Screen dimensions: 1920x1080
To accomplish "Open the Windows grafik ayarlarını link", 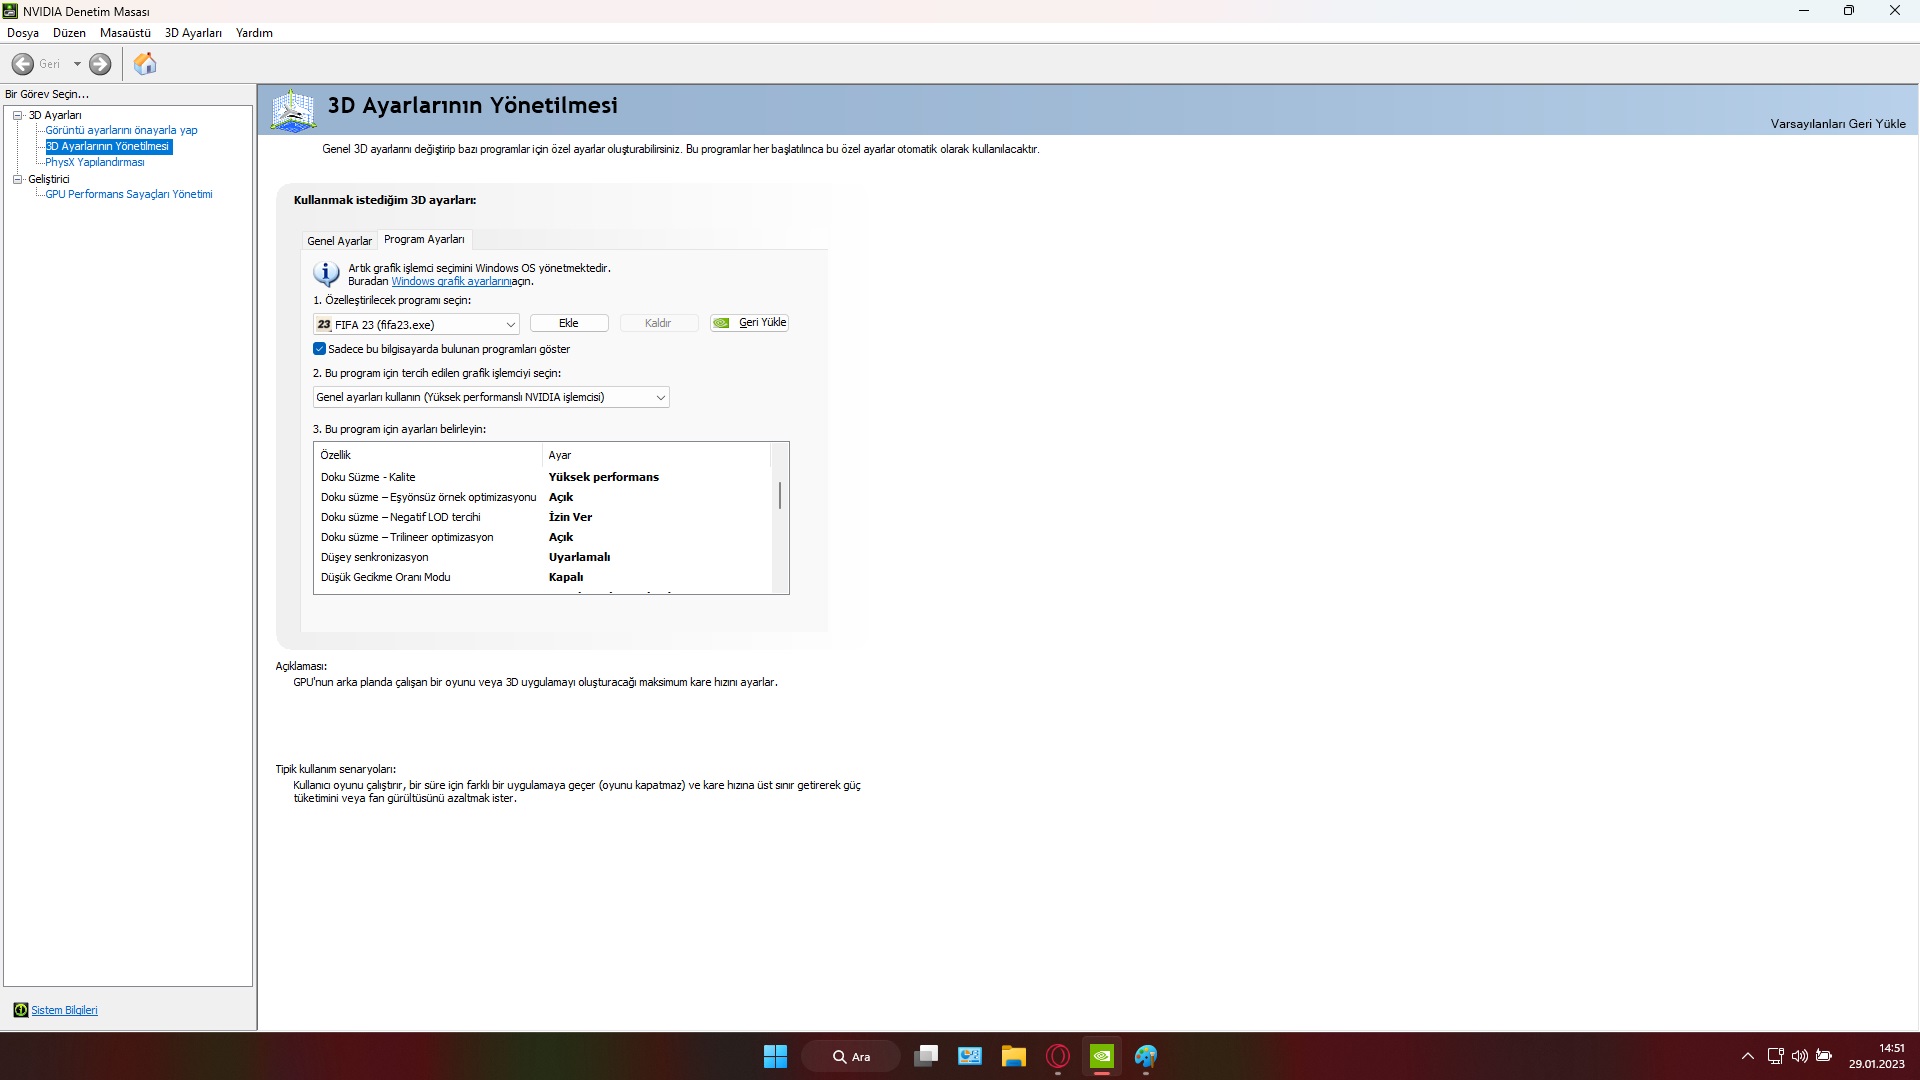I will click(450, 282).
